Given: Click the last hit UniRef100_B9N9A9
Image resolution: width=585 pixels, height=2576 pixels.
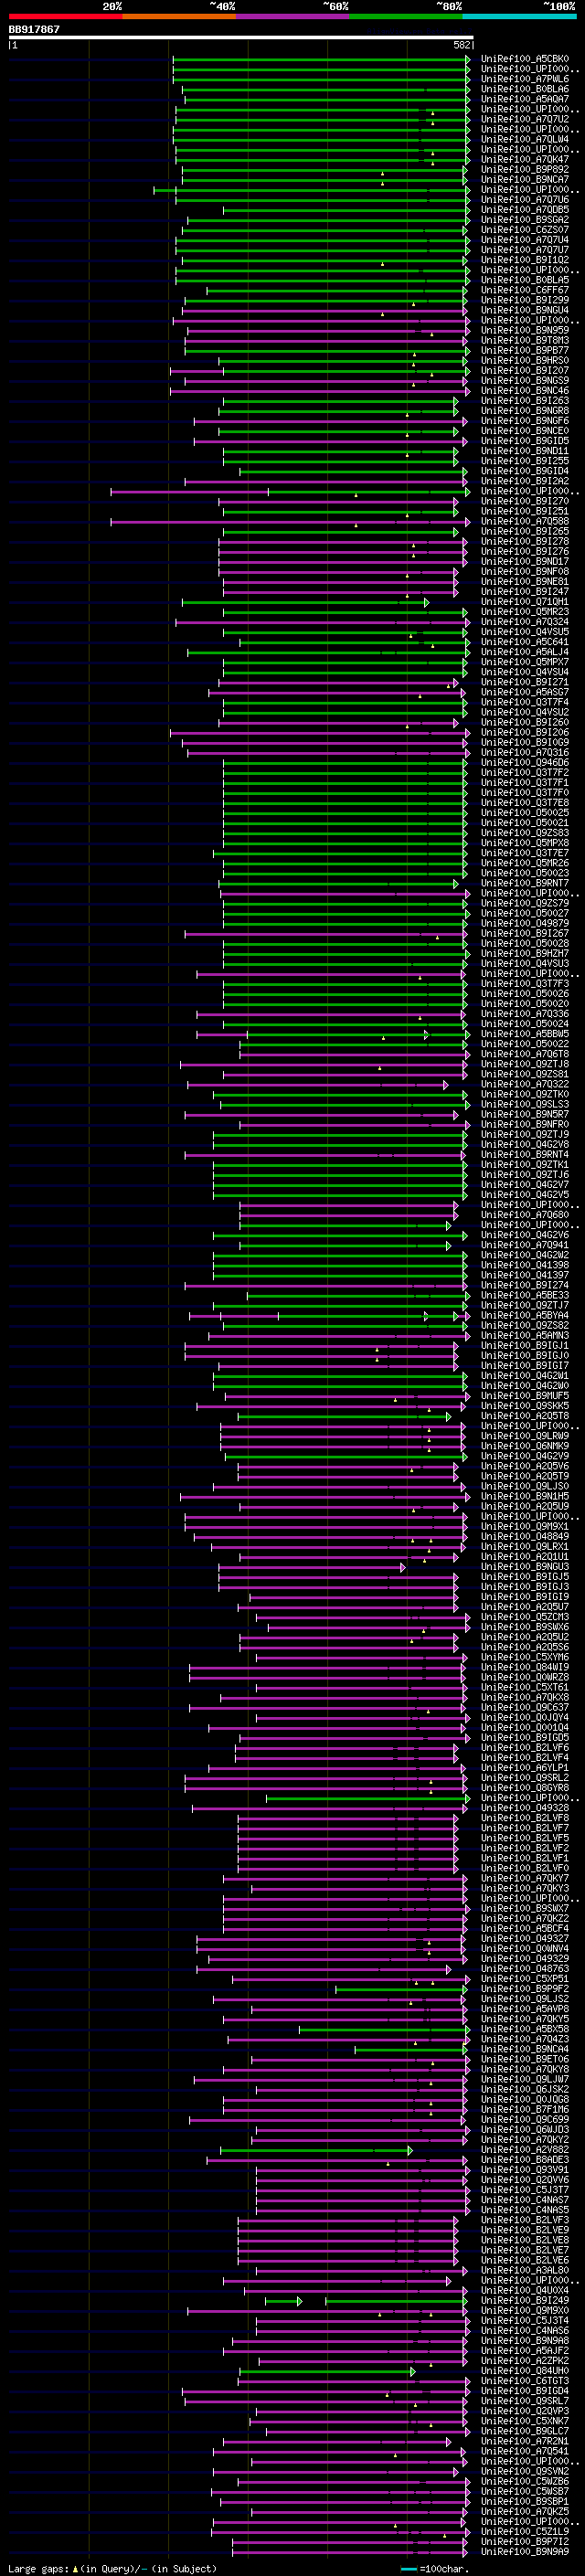Looking at the screenshot, I should pos(524,2550).
